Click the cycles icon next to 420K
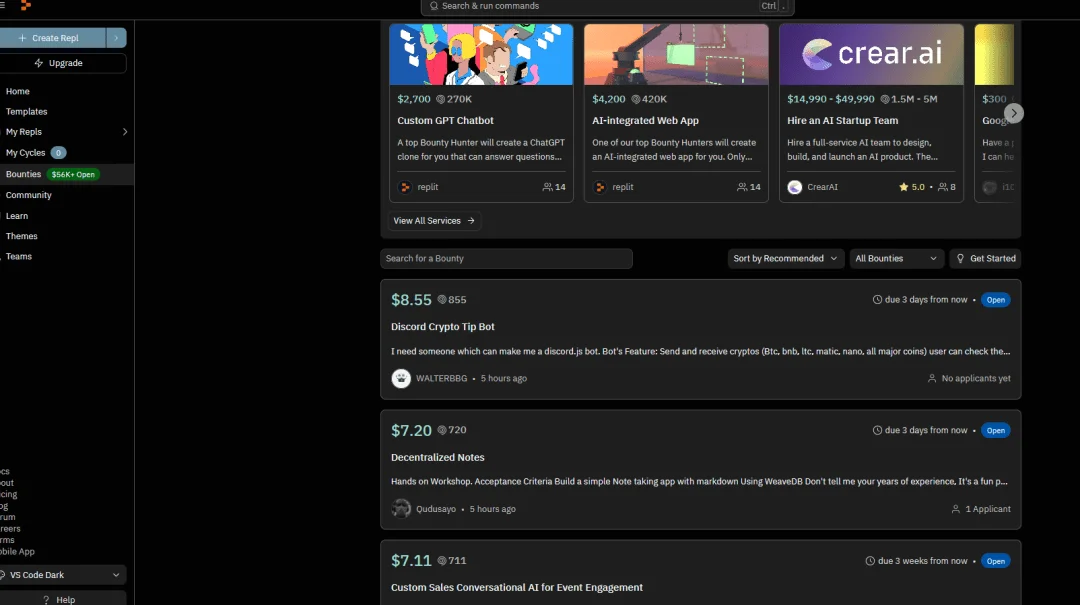Viewport: 1080px width, 605px height. click(x=636, y=99)
